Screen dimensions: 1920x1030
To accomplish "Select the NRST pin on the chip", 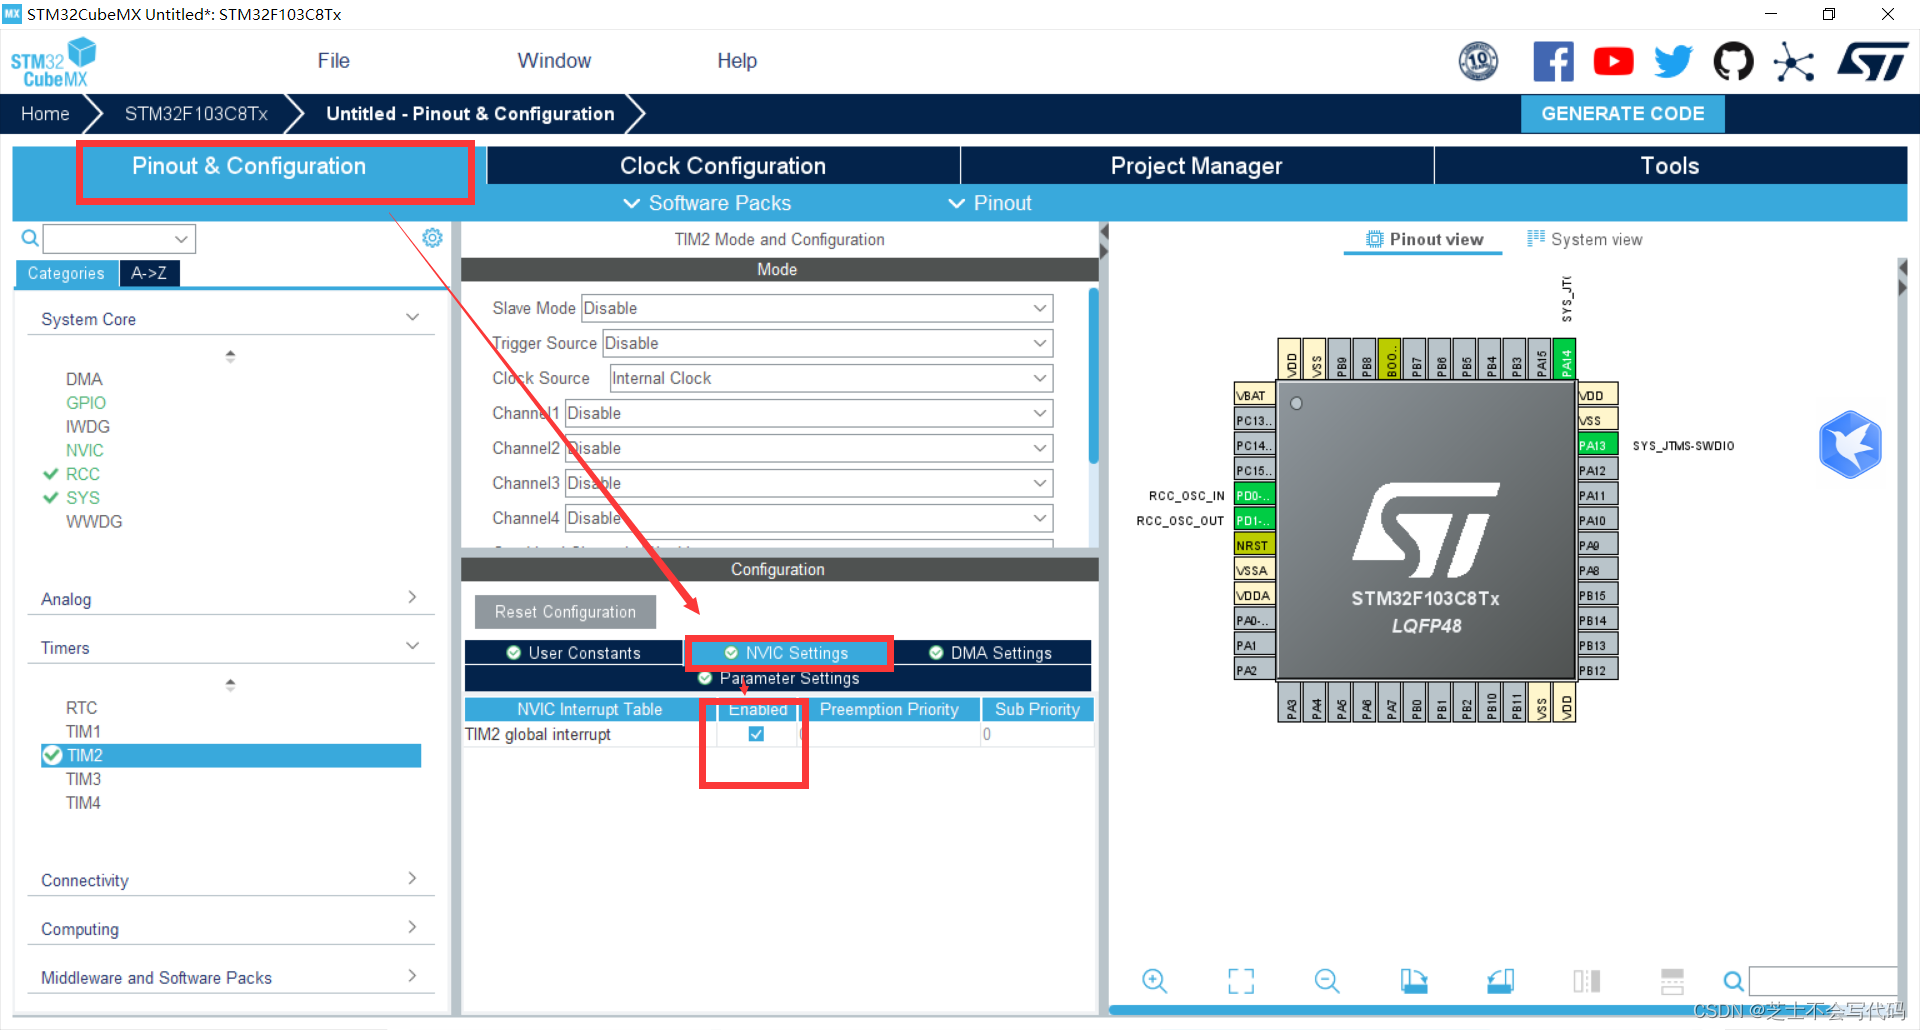I will [1255, 545].
